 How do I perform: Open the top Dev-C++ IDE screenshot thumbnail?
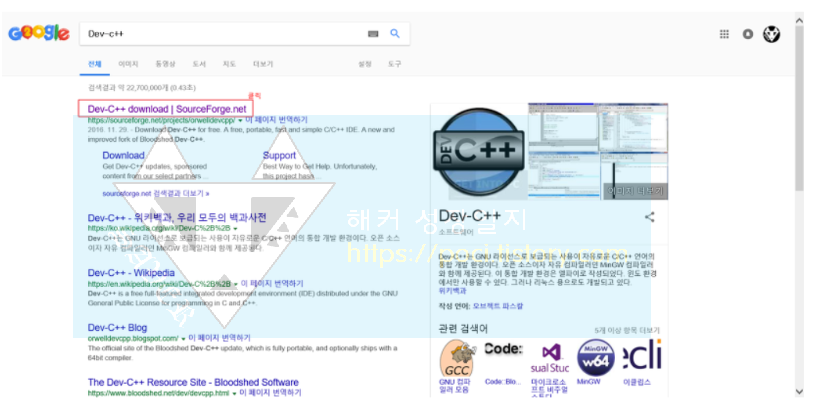point(563,127)
